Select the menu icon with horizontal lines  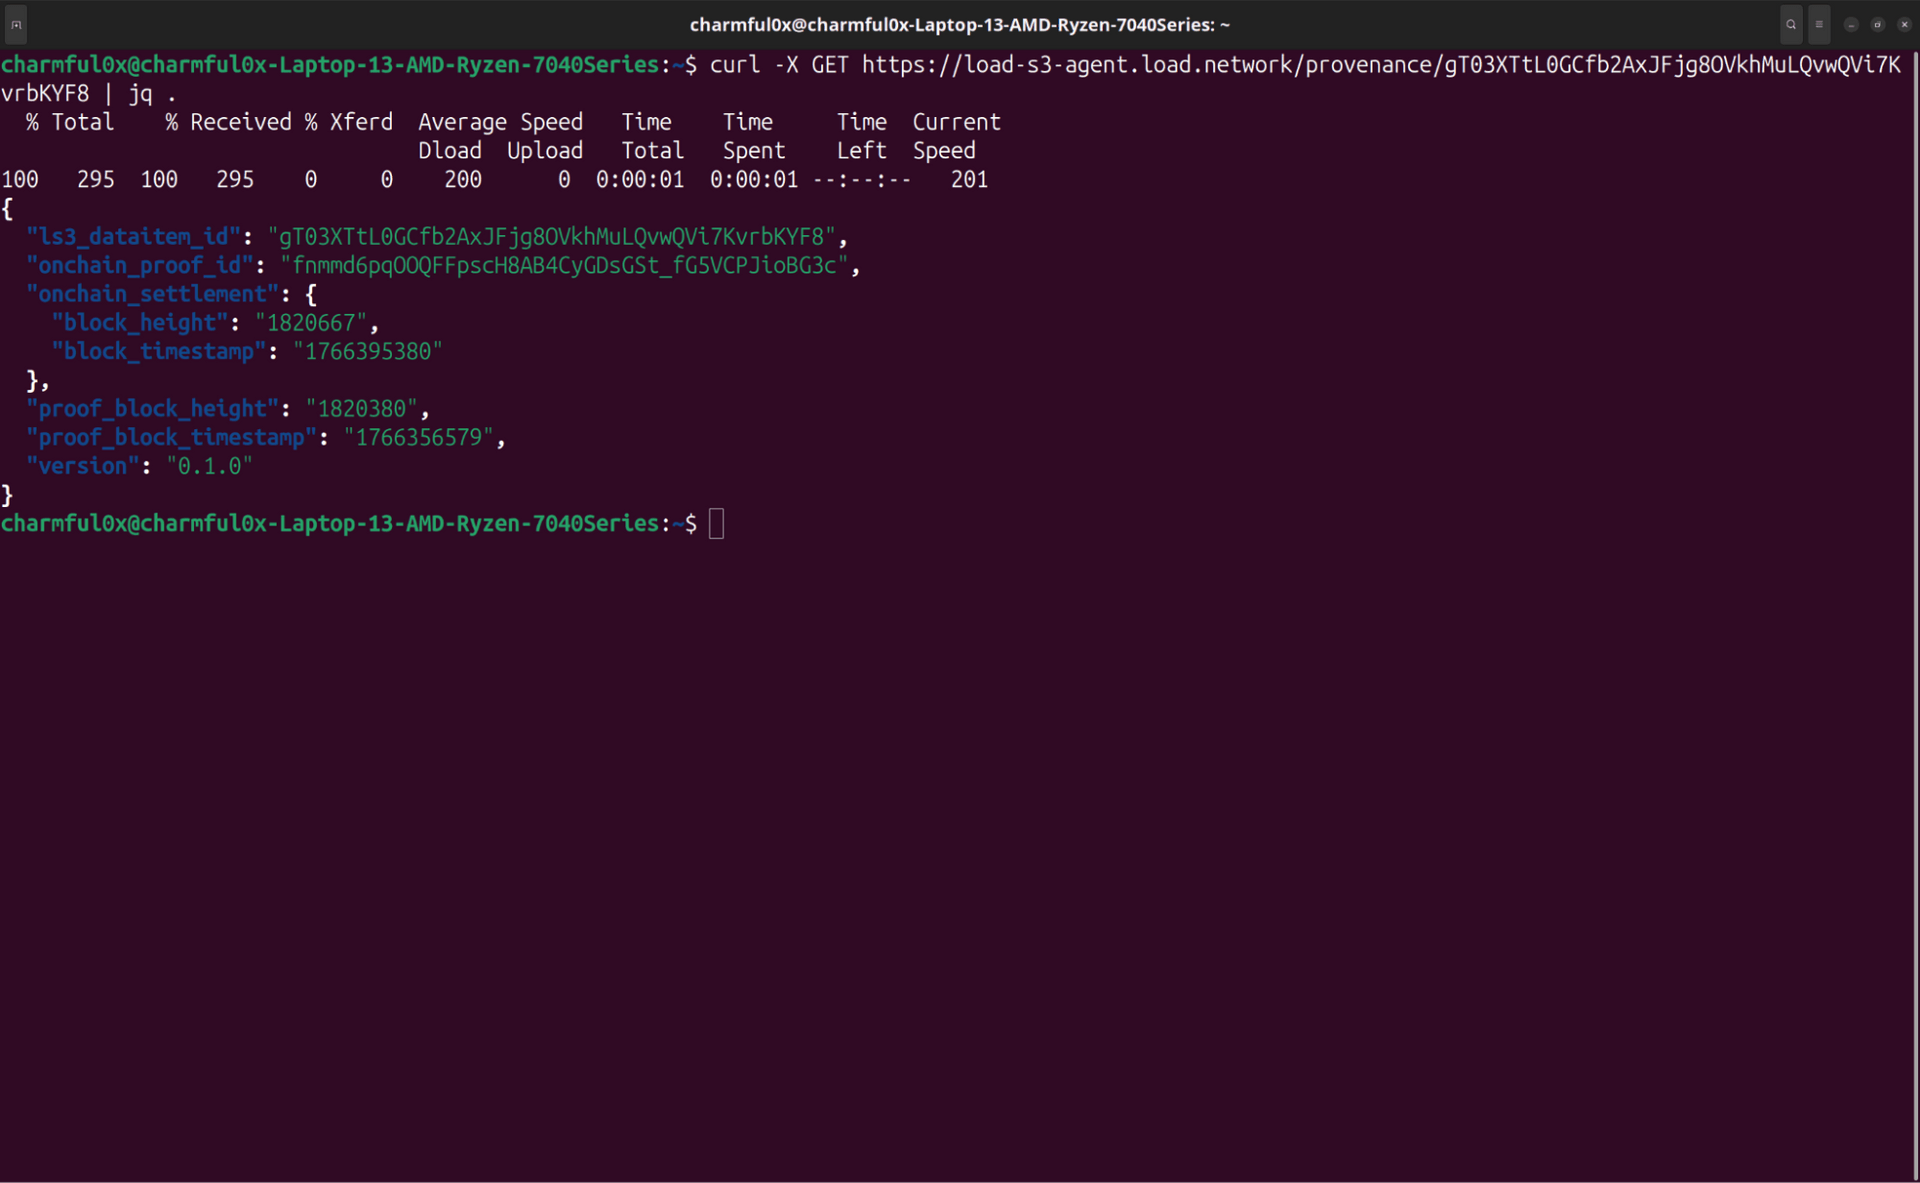(x=1820, y=25)
